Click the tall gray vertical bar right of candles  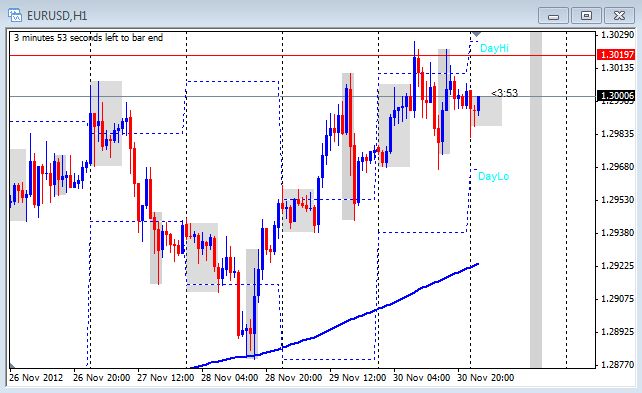(536, 200)
